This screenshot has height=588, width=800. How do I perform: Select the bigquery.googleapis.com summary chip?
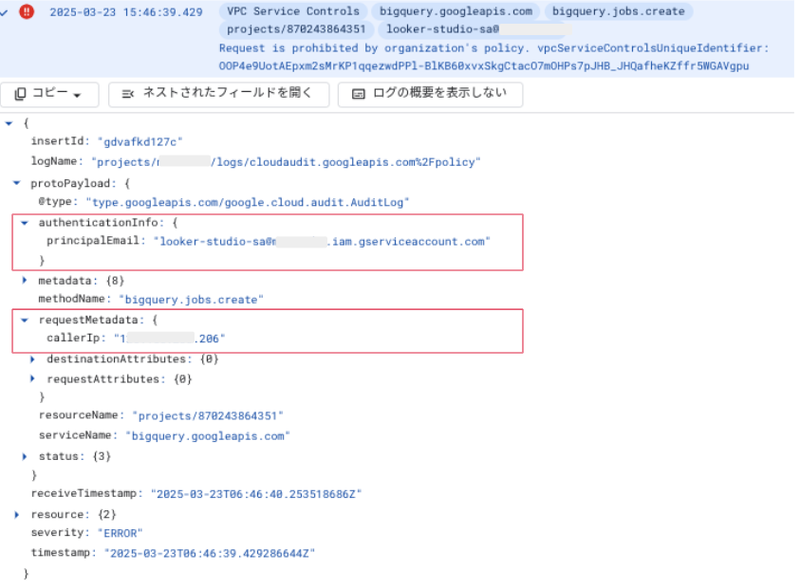[x=456, y=11]
